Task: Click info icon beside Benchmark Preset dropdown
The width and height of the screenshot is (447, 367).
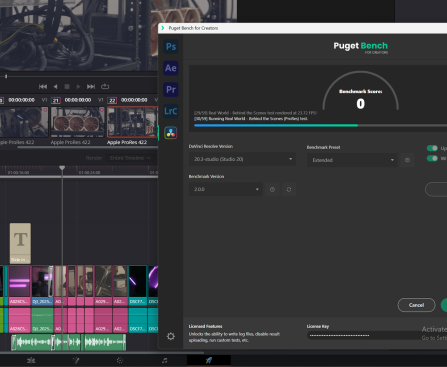Action: (x=407, y=160)
